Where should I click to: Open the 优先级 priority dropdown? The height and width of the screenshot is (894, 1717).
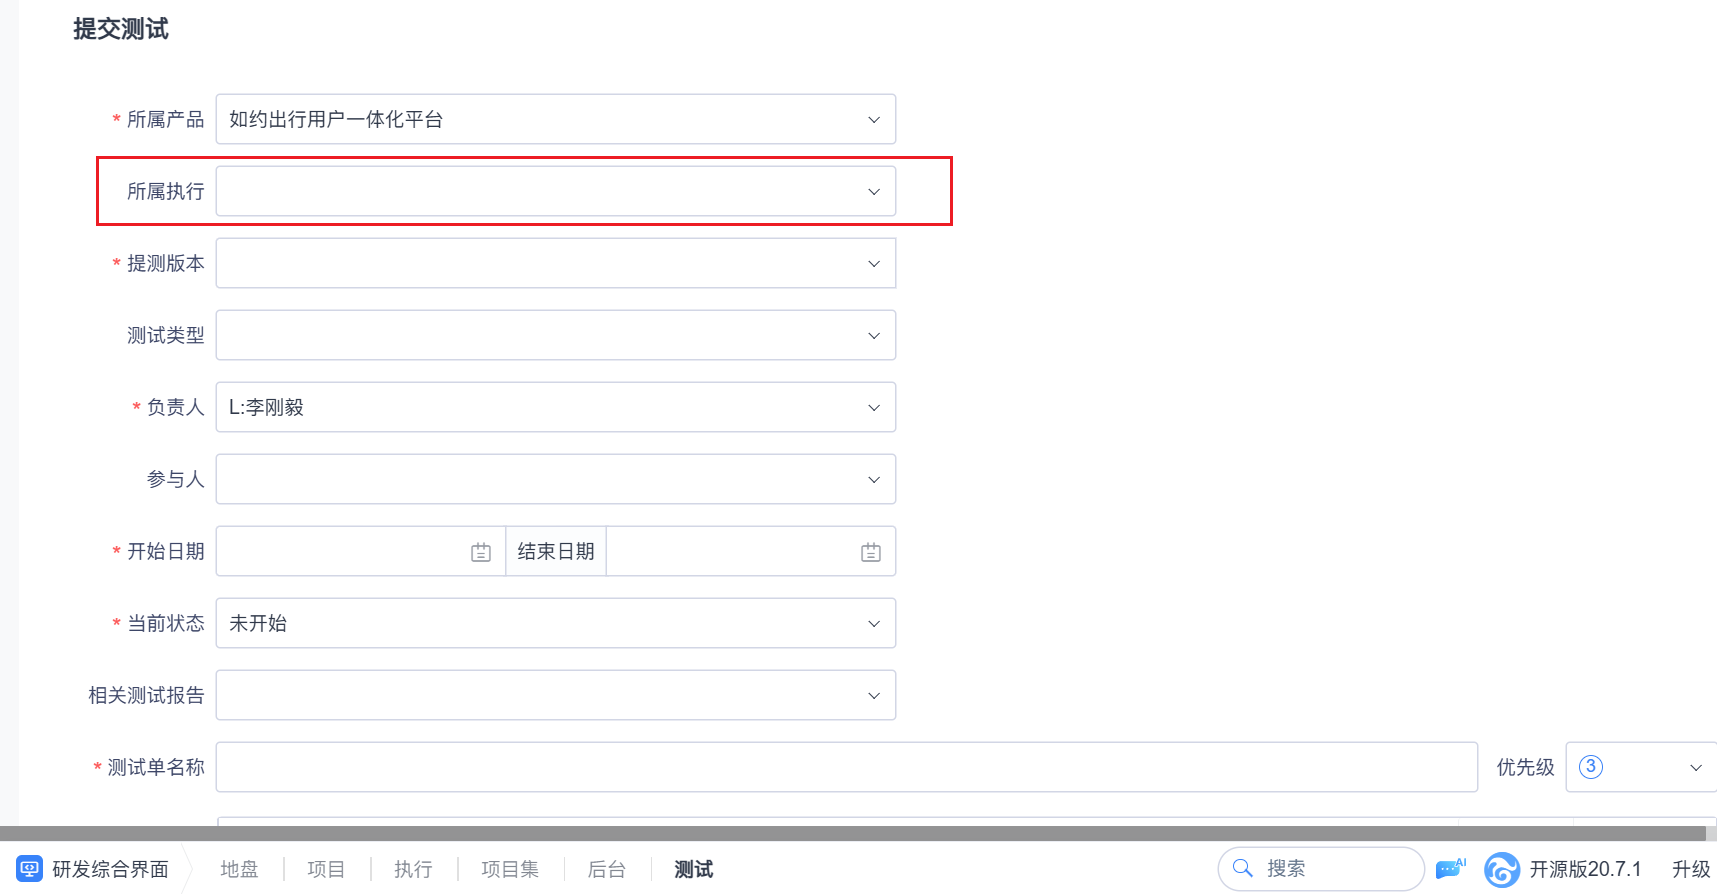(1641, 767)
